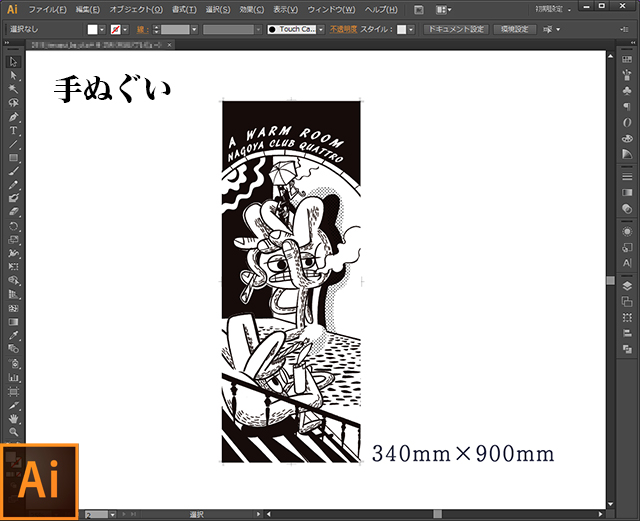The image size is (640, 521).
Task: Open the 編集(E) menu
Action: tap(88, 9)
